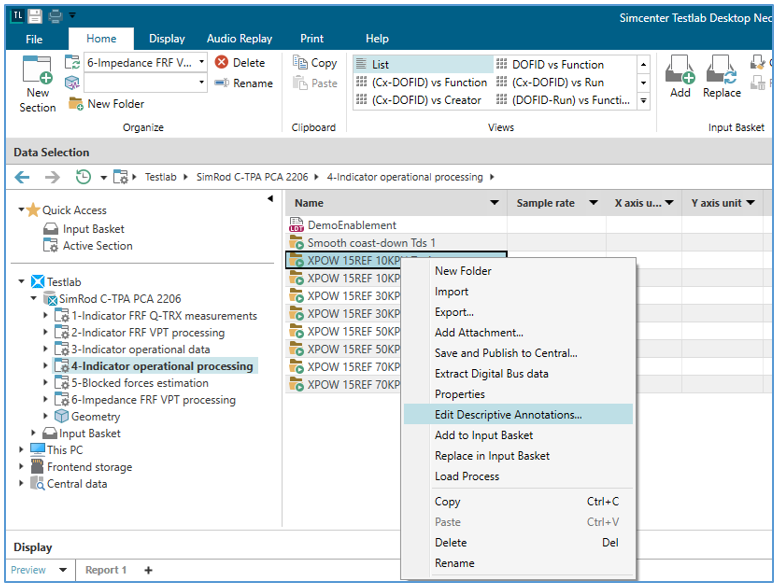Click the Save icon in title bar
778x588 pixels.
coord(35,15)
